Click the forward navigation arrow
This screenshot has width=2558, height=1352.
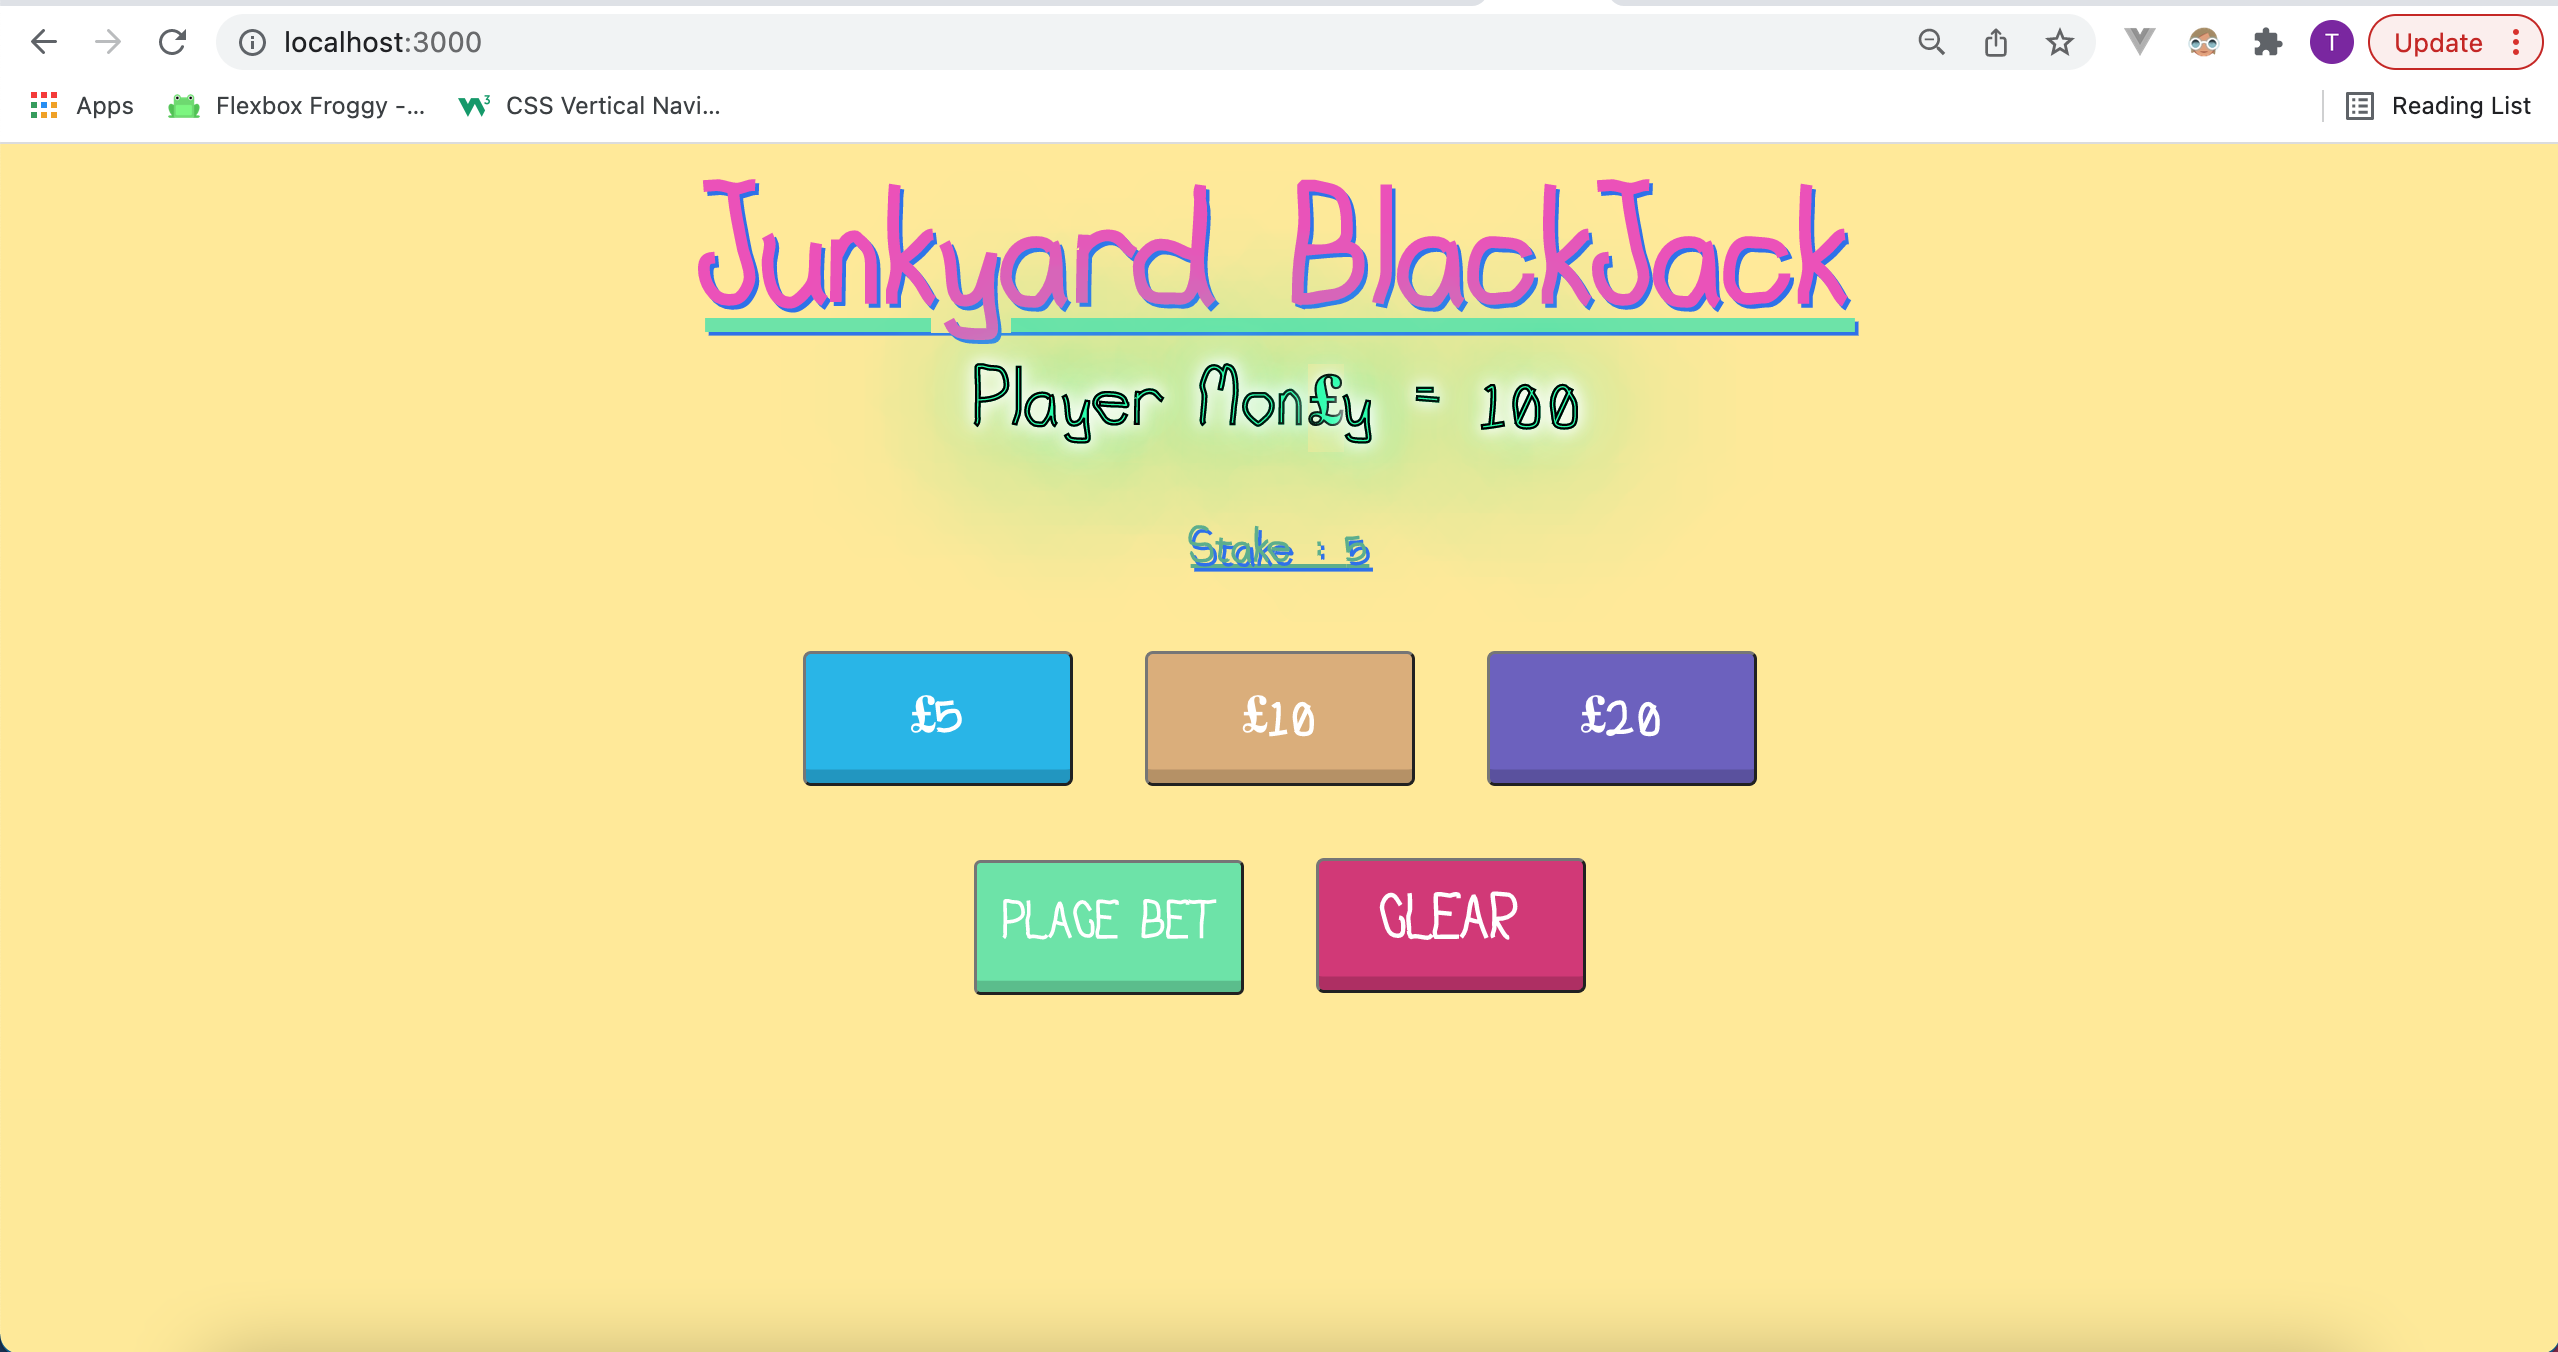(x=108, y=42)
